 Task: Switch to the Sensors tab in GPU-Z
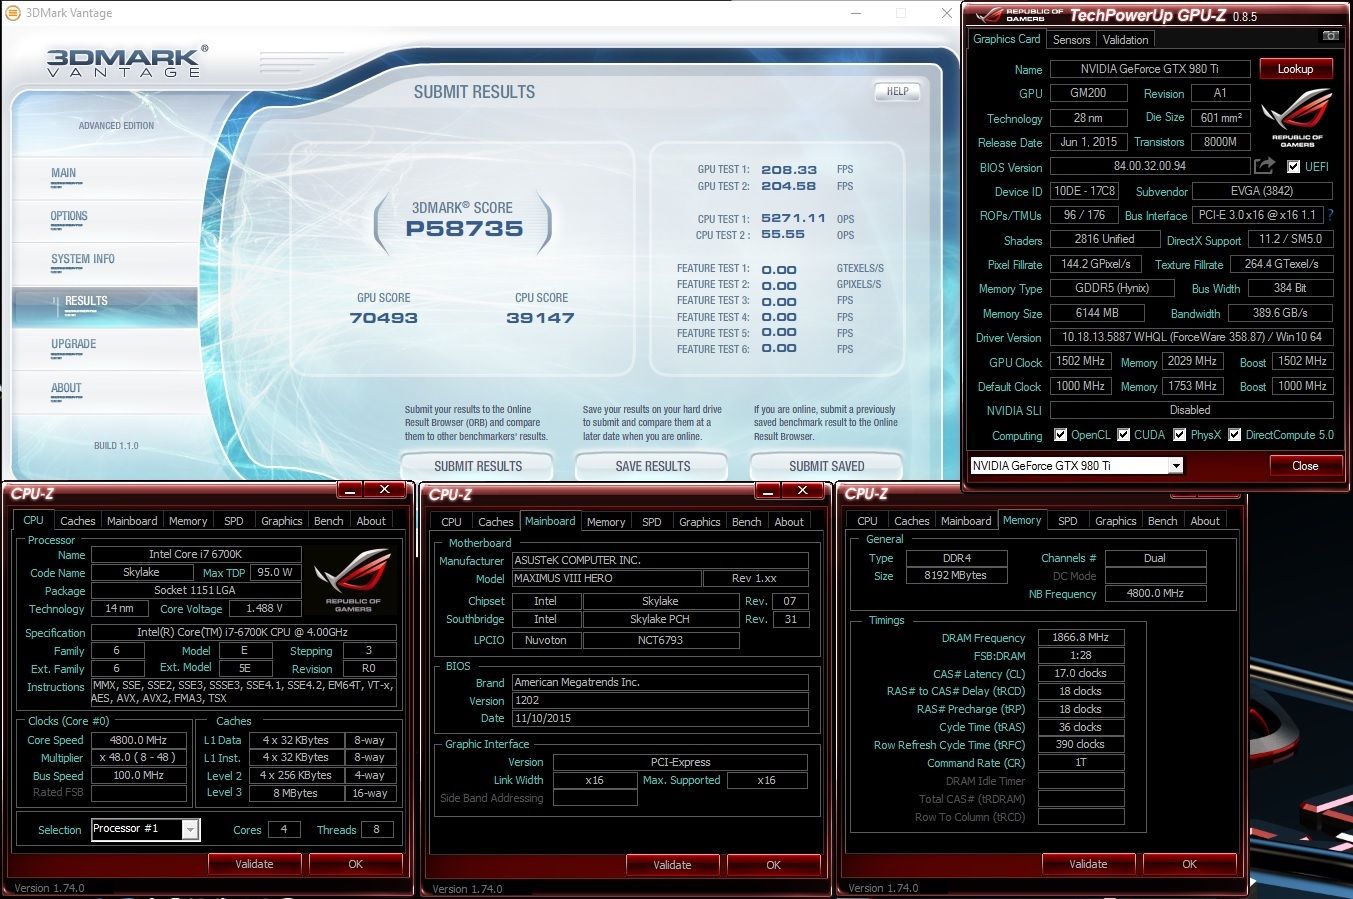pos(1070,39)
